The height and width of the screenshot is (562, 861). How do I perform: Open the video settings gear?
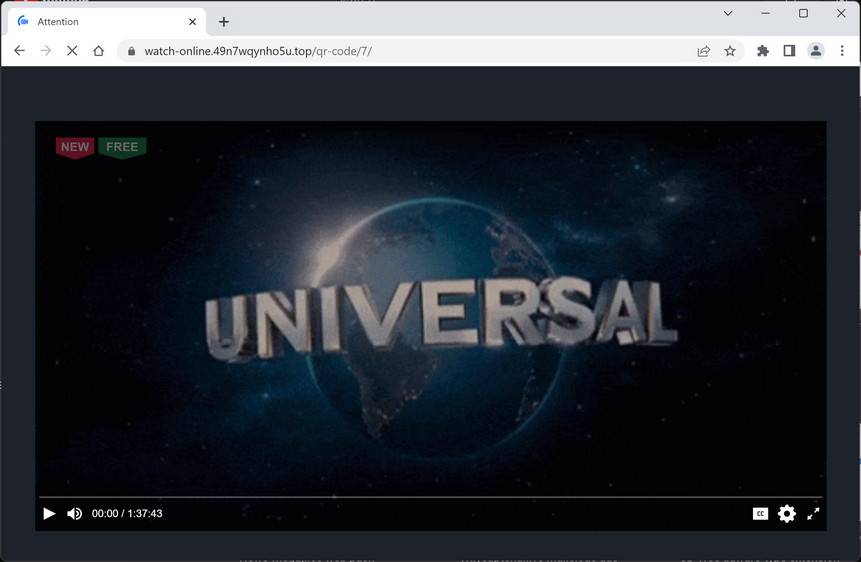coord(786,513)
